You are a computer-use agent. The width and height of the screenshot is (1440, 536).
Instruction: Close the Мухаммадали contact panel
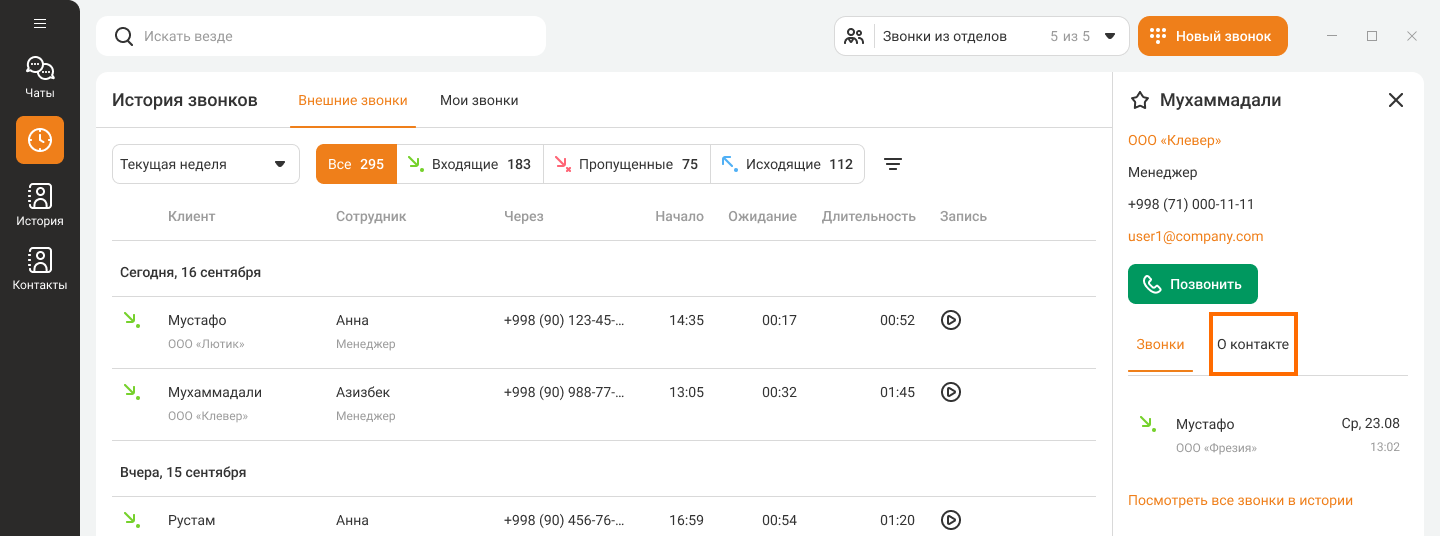[x=1396, y=100]
